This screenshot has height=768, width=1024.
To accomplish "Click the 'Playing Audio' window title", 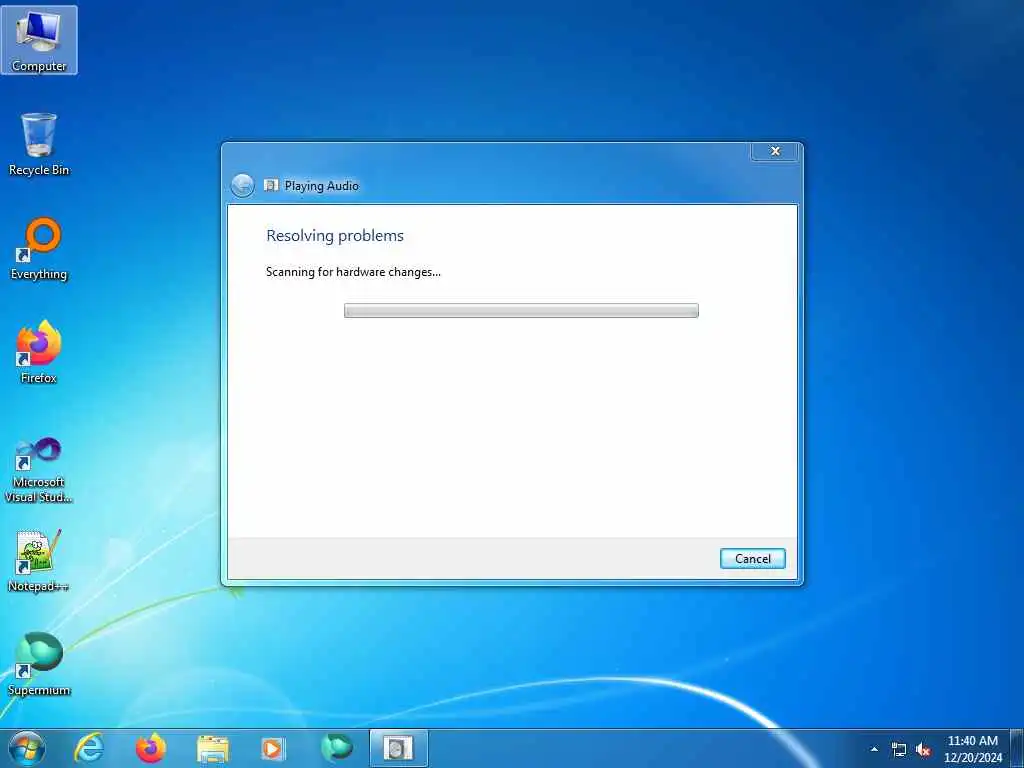I will click(321, 186).
